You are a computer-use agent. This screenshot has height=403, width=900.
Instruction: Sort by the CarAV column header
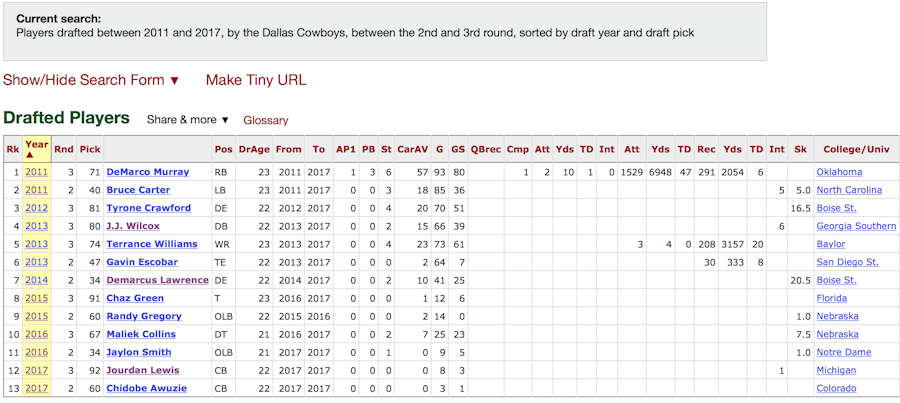pos(412,149)
